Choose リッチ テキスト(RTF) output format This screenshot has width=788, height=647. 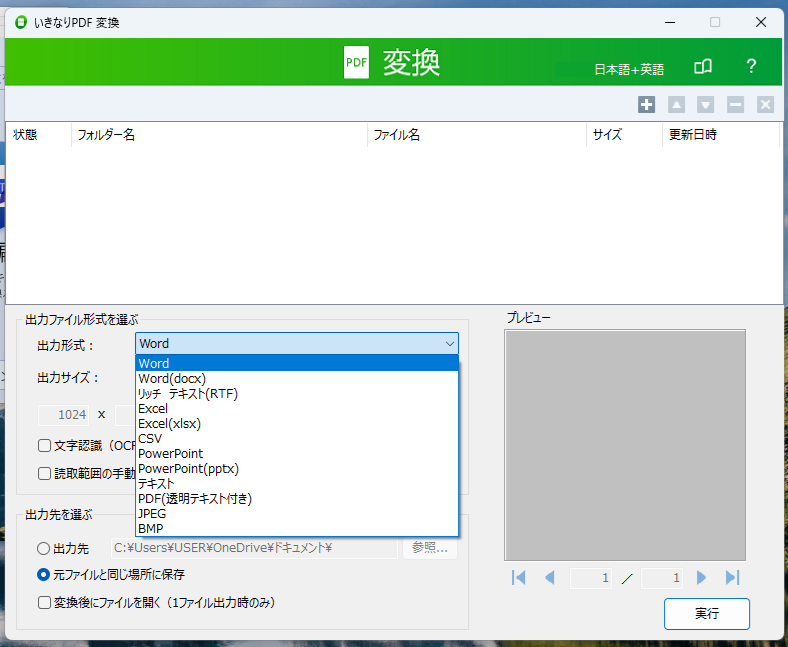pos(297,394)
